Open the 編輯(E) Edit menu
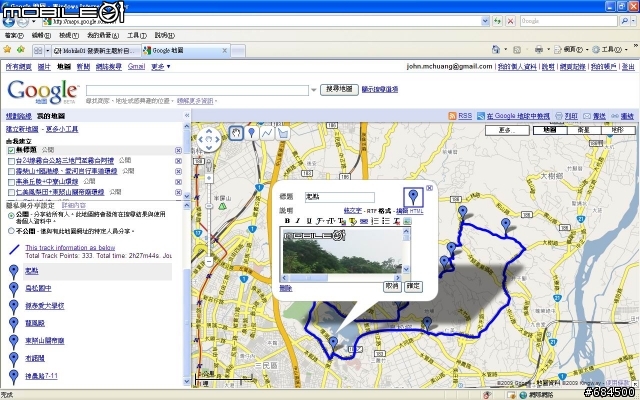Screen dimensions: 640x400 click(x=41, y=36)
